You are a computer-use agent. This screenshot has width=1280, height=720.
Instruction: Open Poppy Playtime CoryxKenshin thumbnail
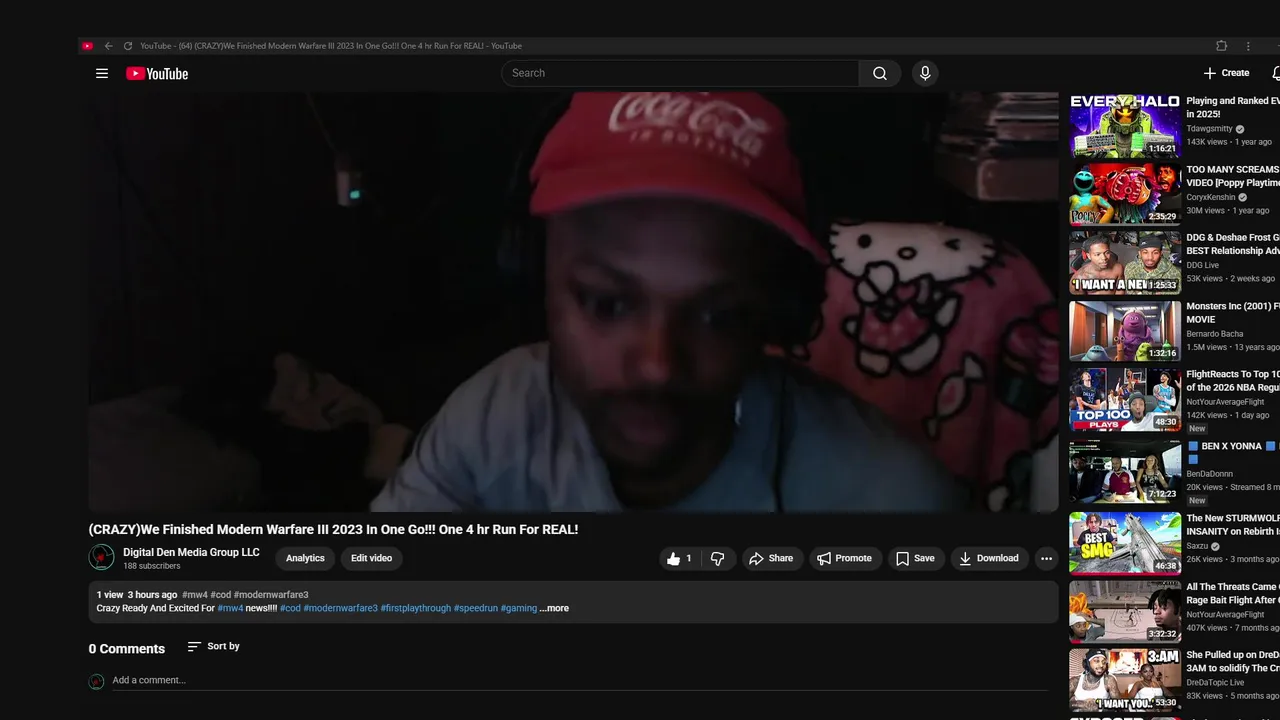tap(1125, 195)
